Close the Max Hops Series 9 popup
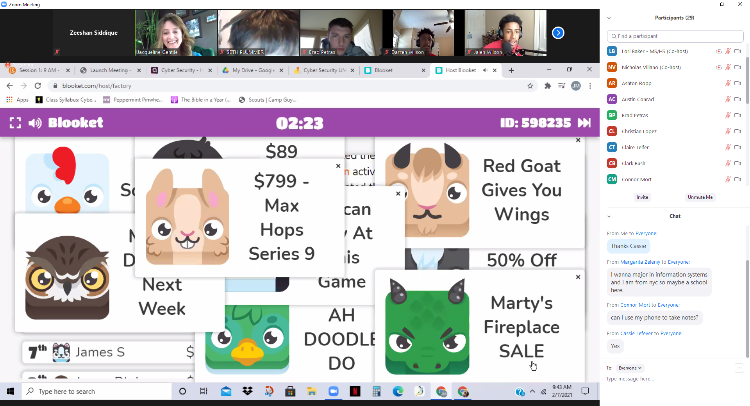This screenshot has width=750, height=406. point(338,166)
